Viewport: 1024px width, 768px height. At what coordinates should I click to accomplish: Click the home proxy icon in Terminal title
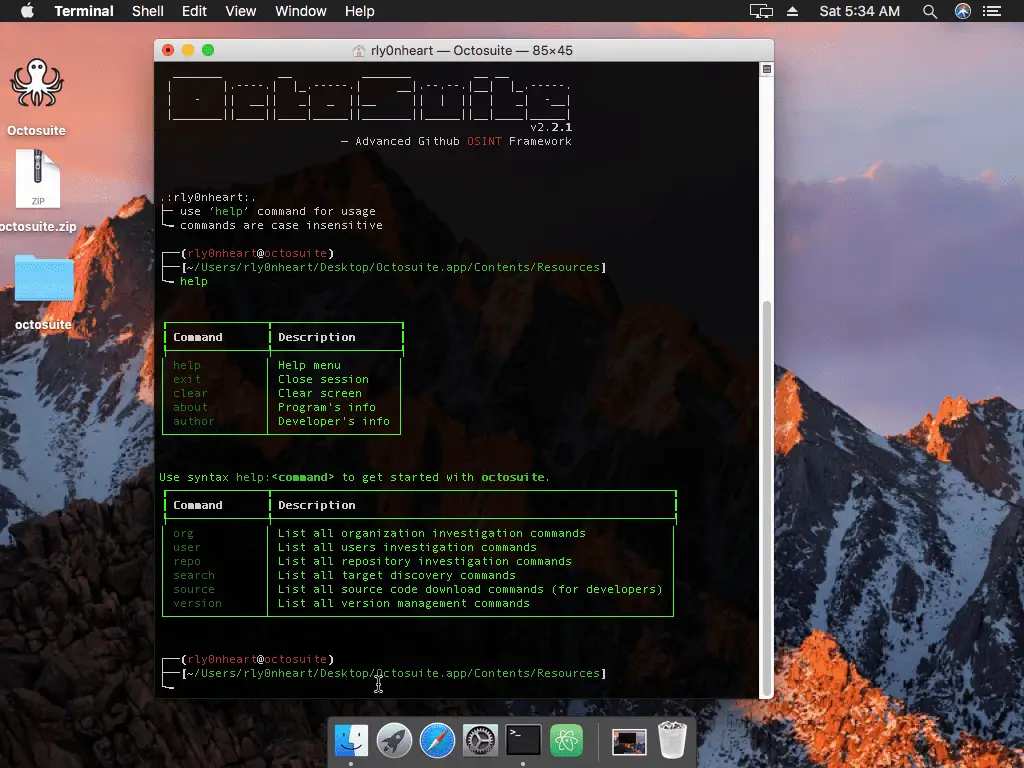coord(359,51)
